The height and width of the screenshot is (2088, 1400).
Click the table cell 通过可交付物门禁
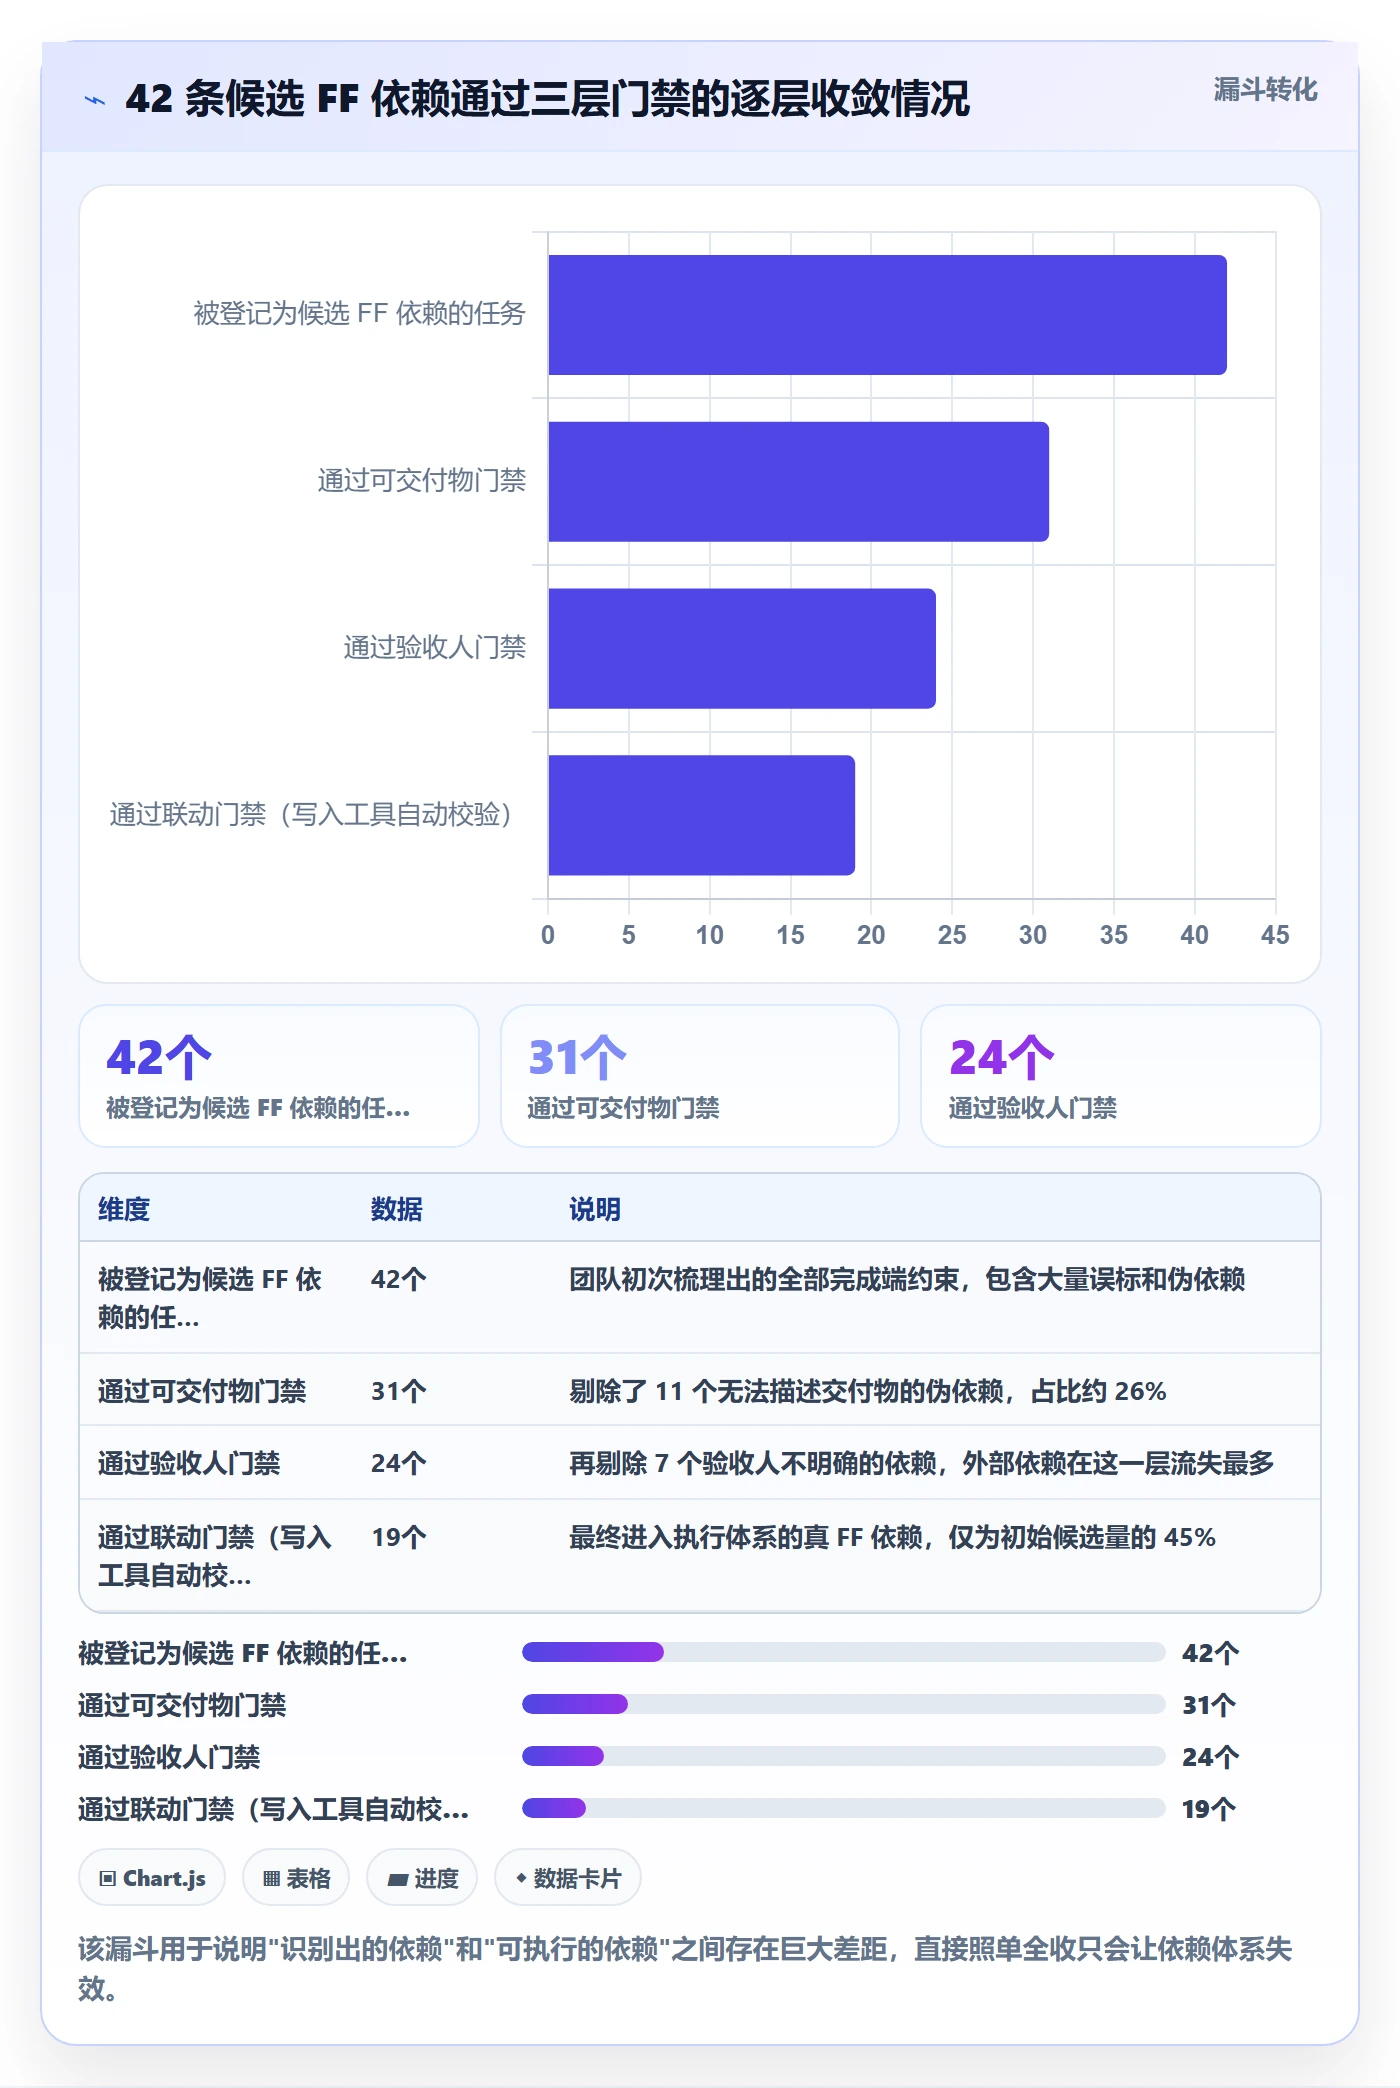[202, 1391]
